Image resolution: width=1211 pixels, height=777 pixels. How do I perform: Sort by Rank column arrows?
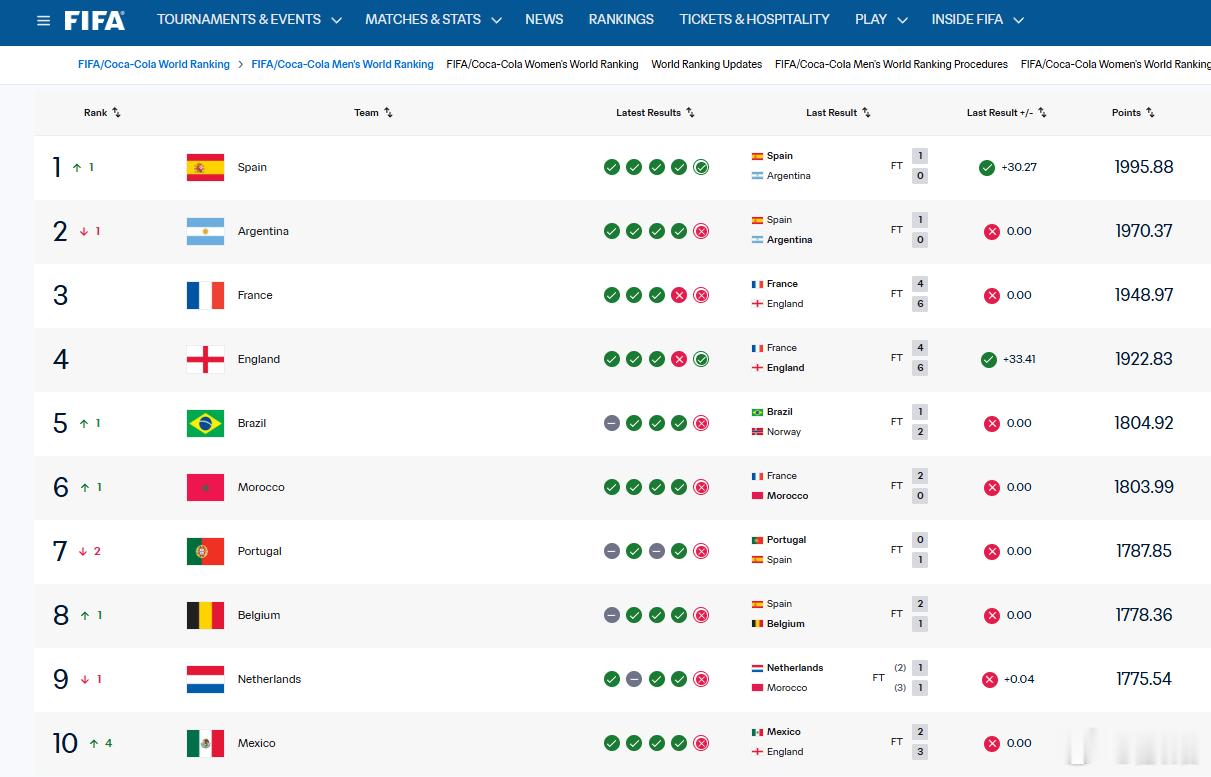tap(116, 113)
